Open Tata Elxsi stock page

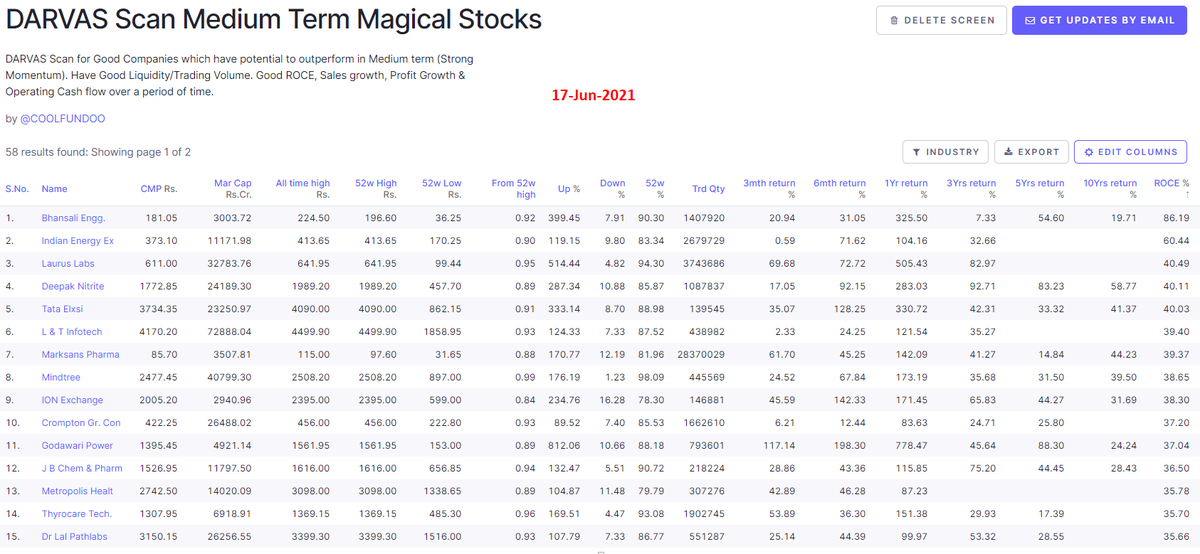[64, 309]
